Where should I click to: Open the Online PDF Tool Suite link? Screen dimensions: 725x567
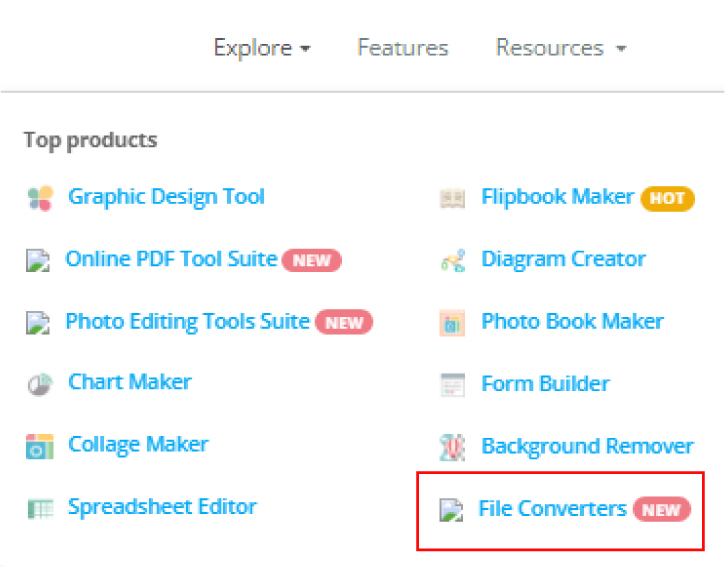[x=171, y=259]
